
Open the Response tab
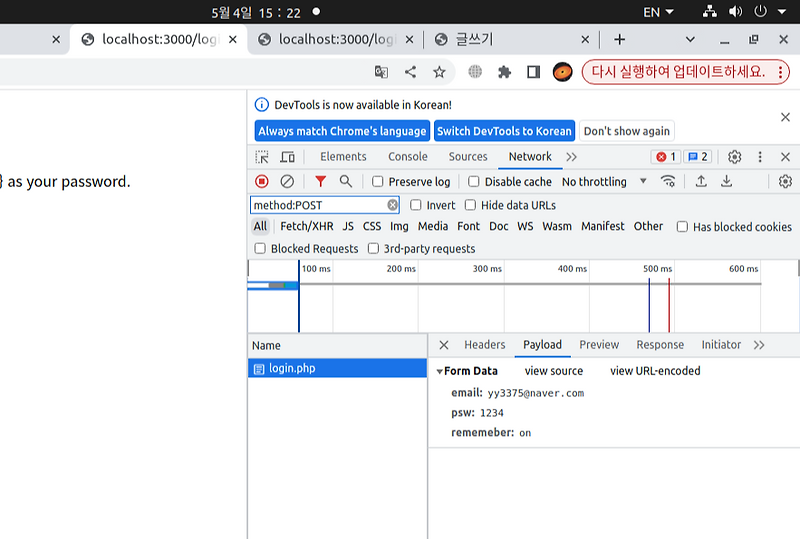[660, 345]
